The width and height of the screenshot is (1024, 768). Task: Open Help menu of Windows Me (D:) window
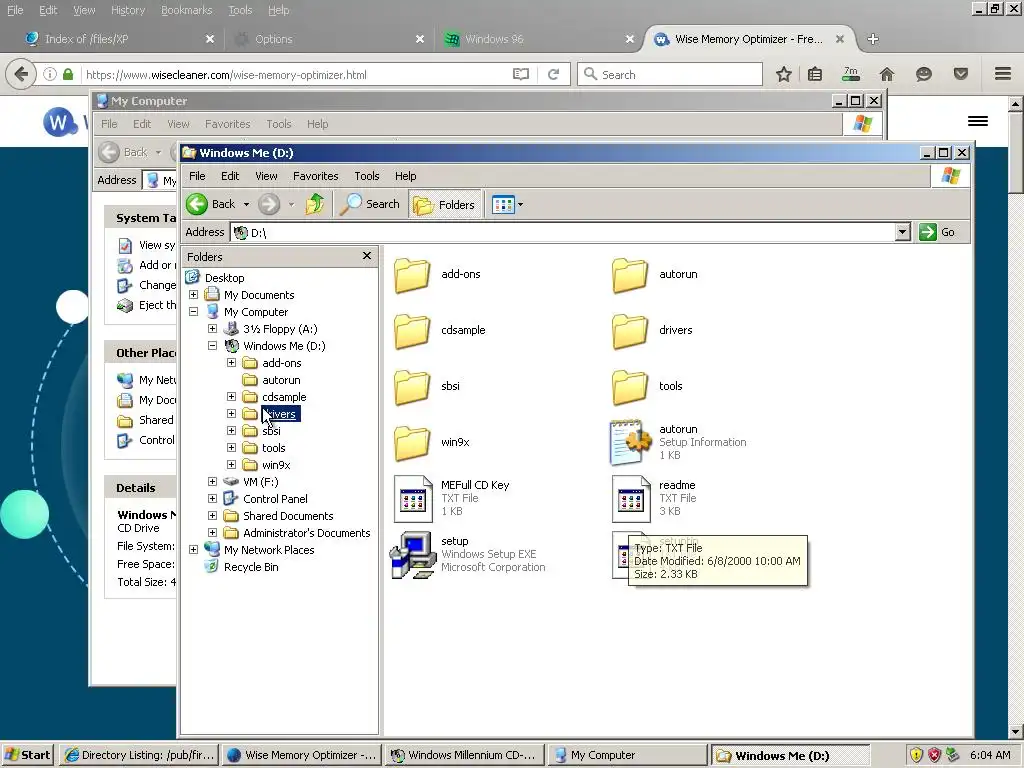point(406,176)
